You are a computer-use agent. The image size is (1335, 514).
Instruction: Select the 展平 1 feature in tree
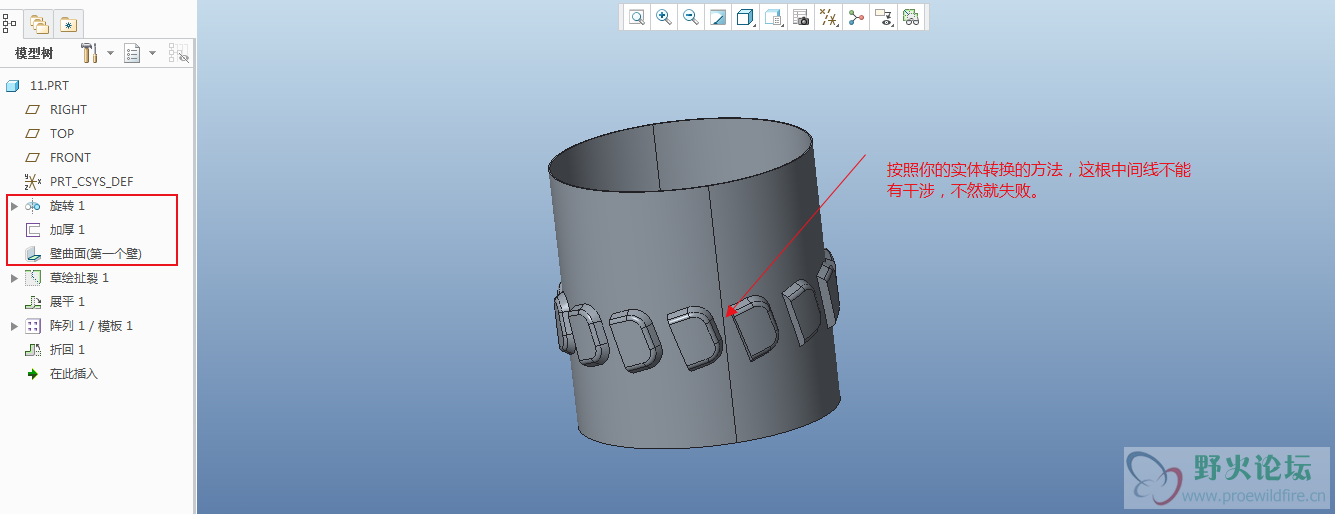click(x=67, y=302)
